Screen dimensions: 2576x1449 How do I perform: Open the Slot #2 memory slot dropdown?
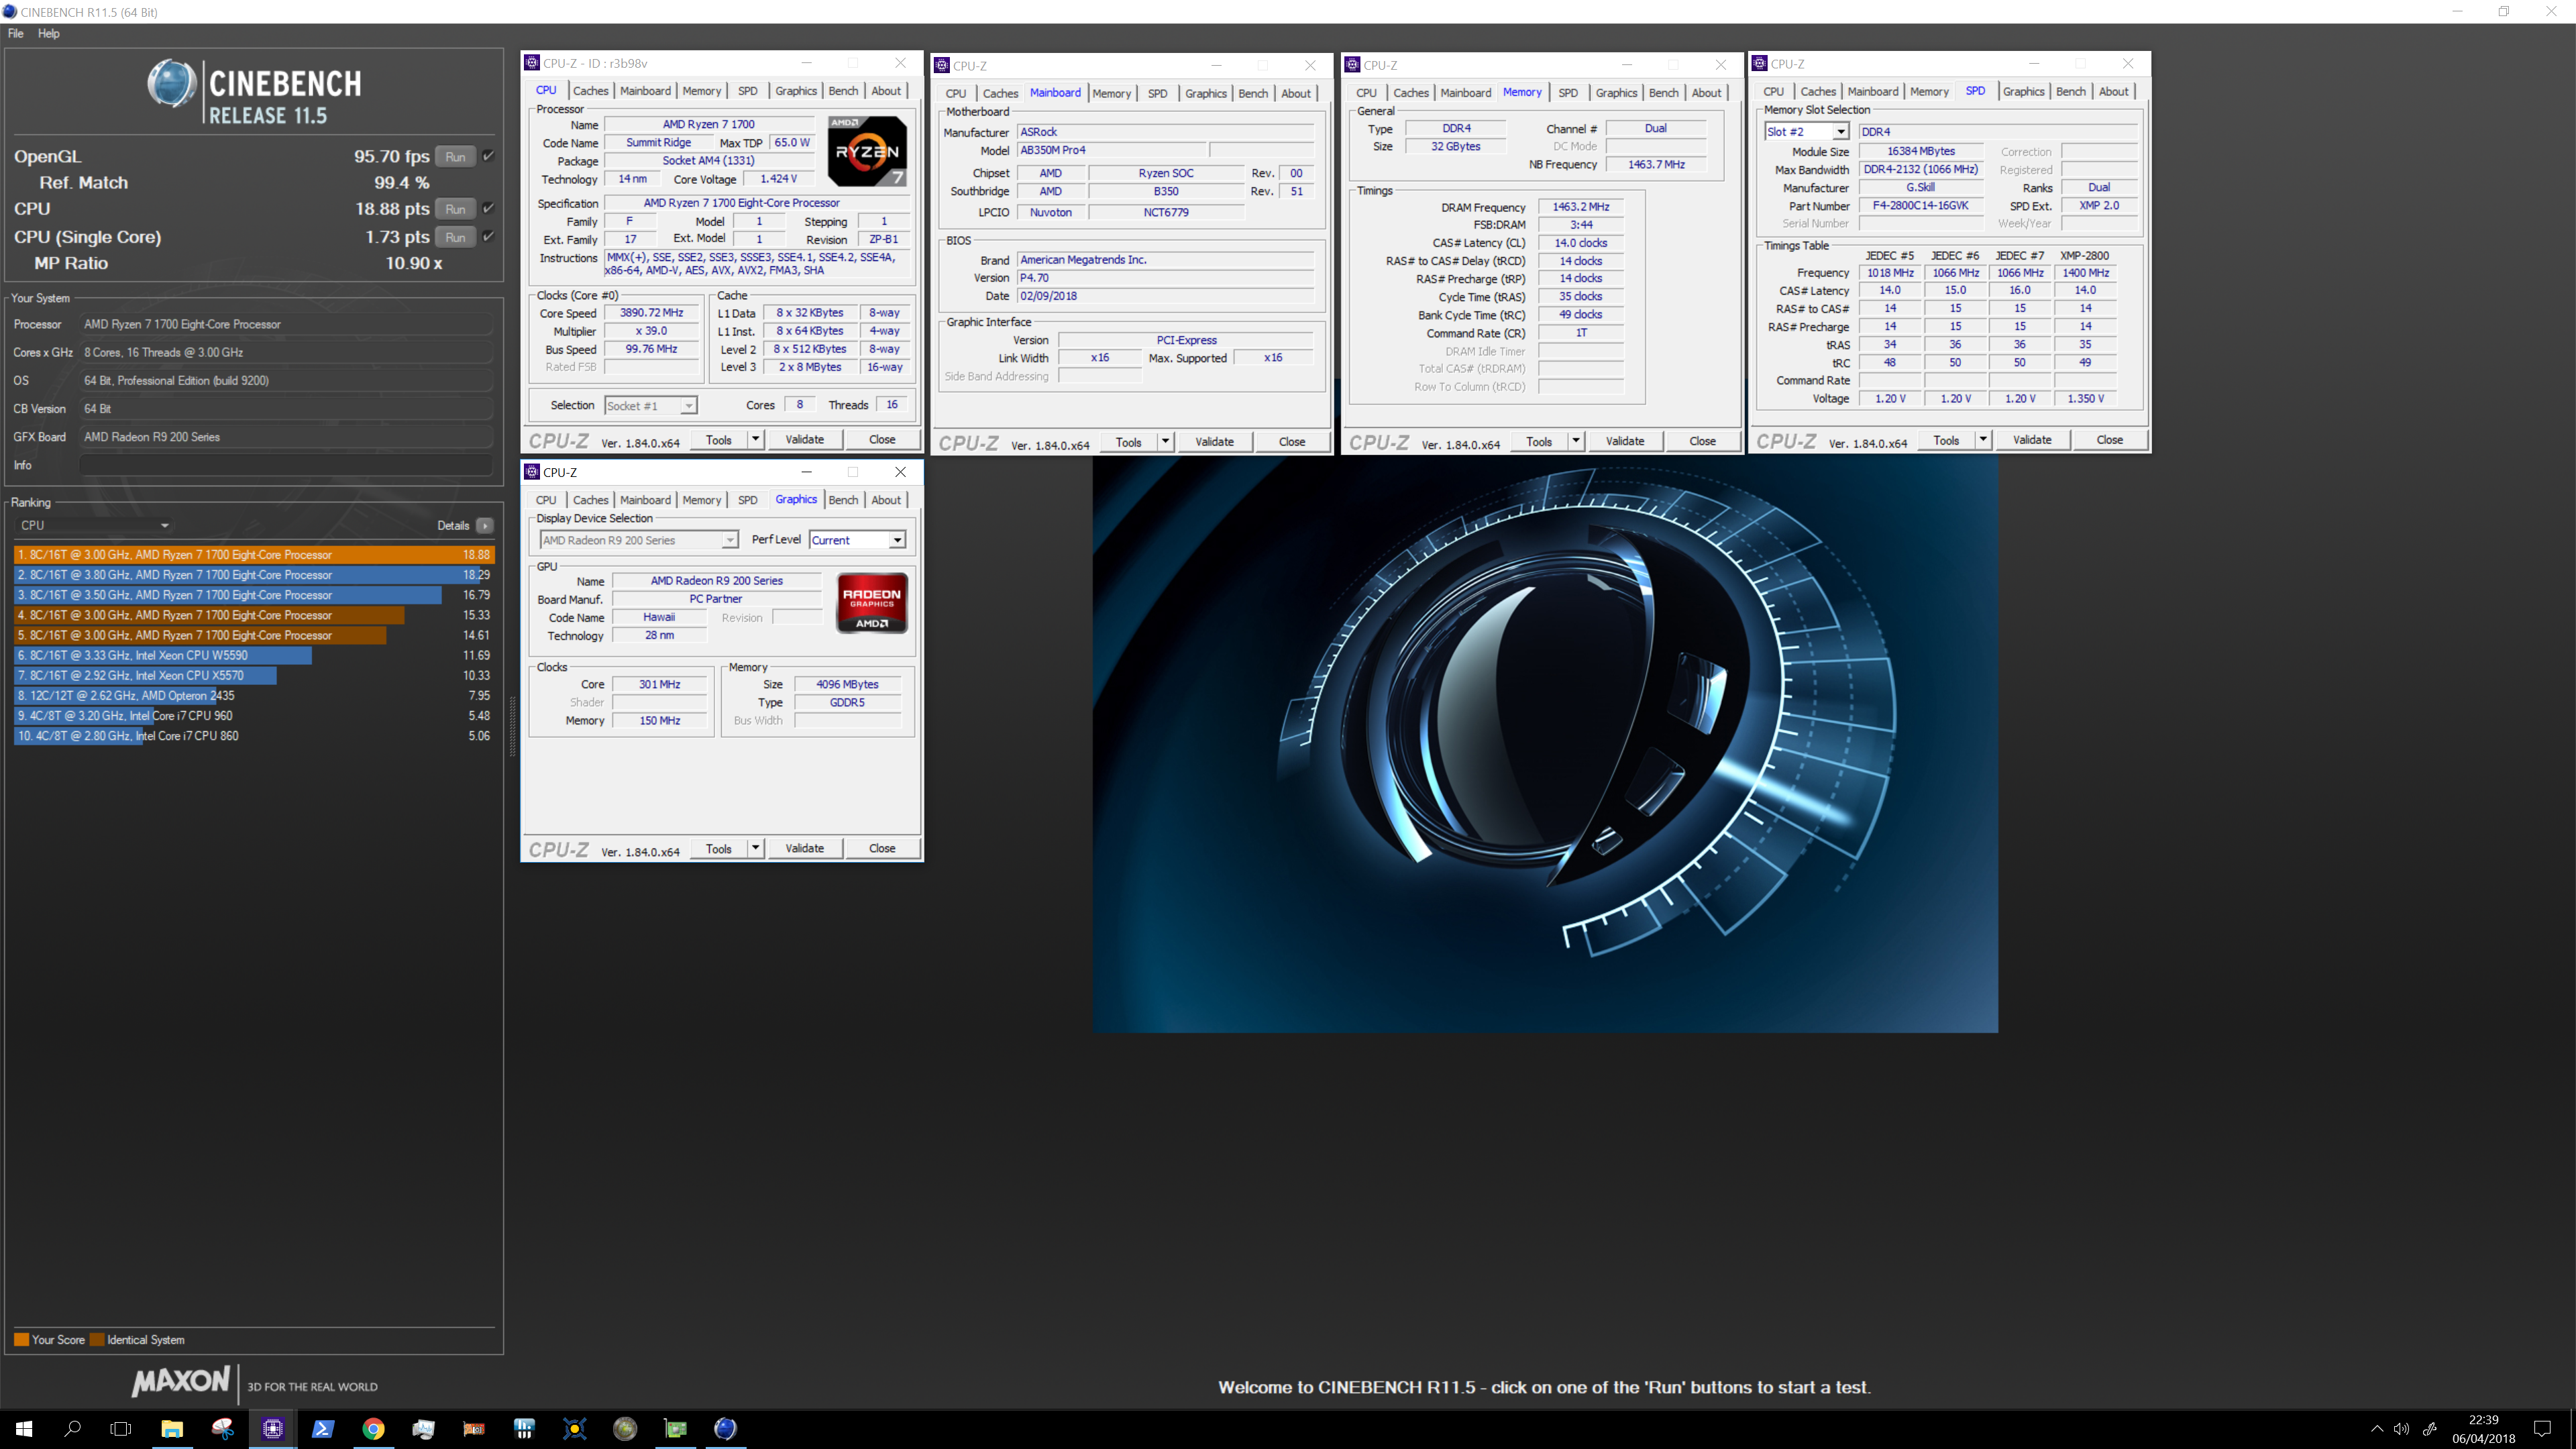pyautogui.click(x=1807, y=131)
